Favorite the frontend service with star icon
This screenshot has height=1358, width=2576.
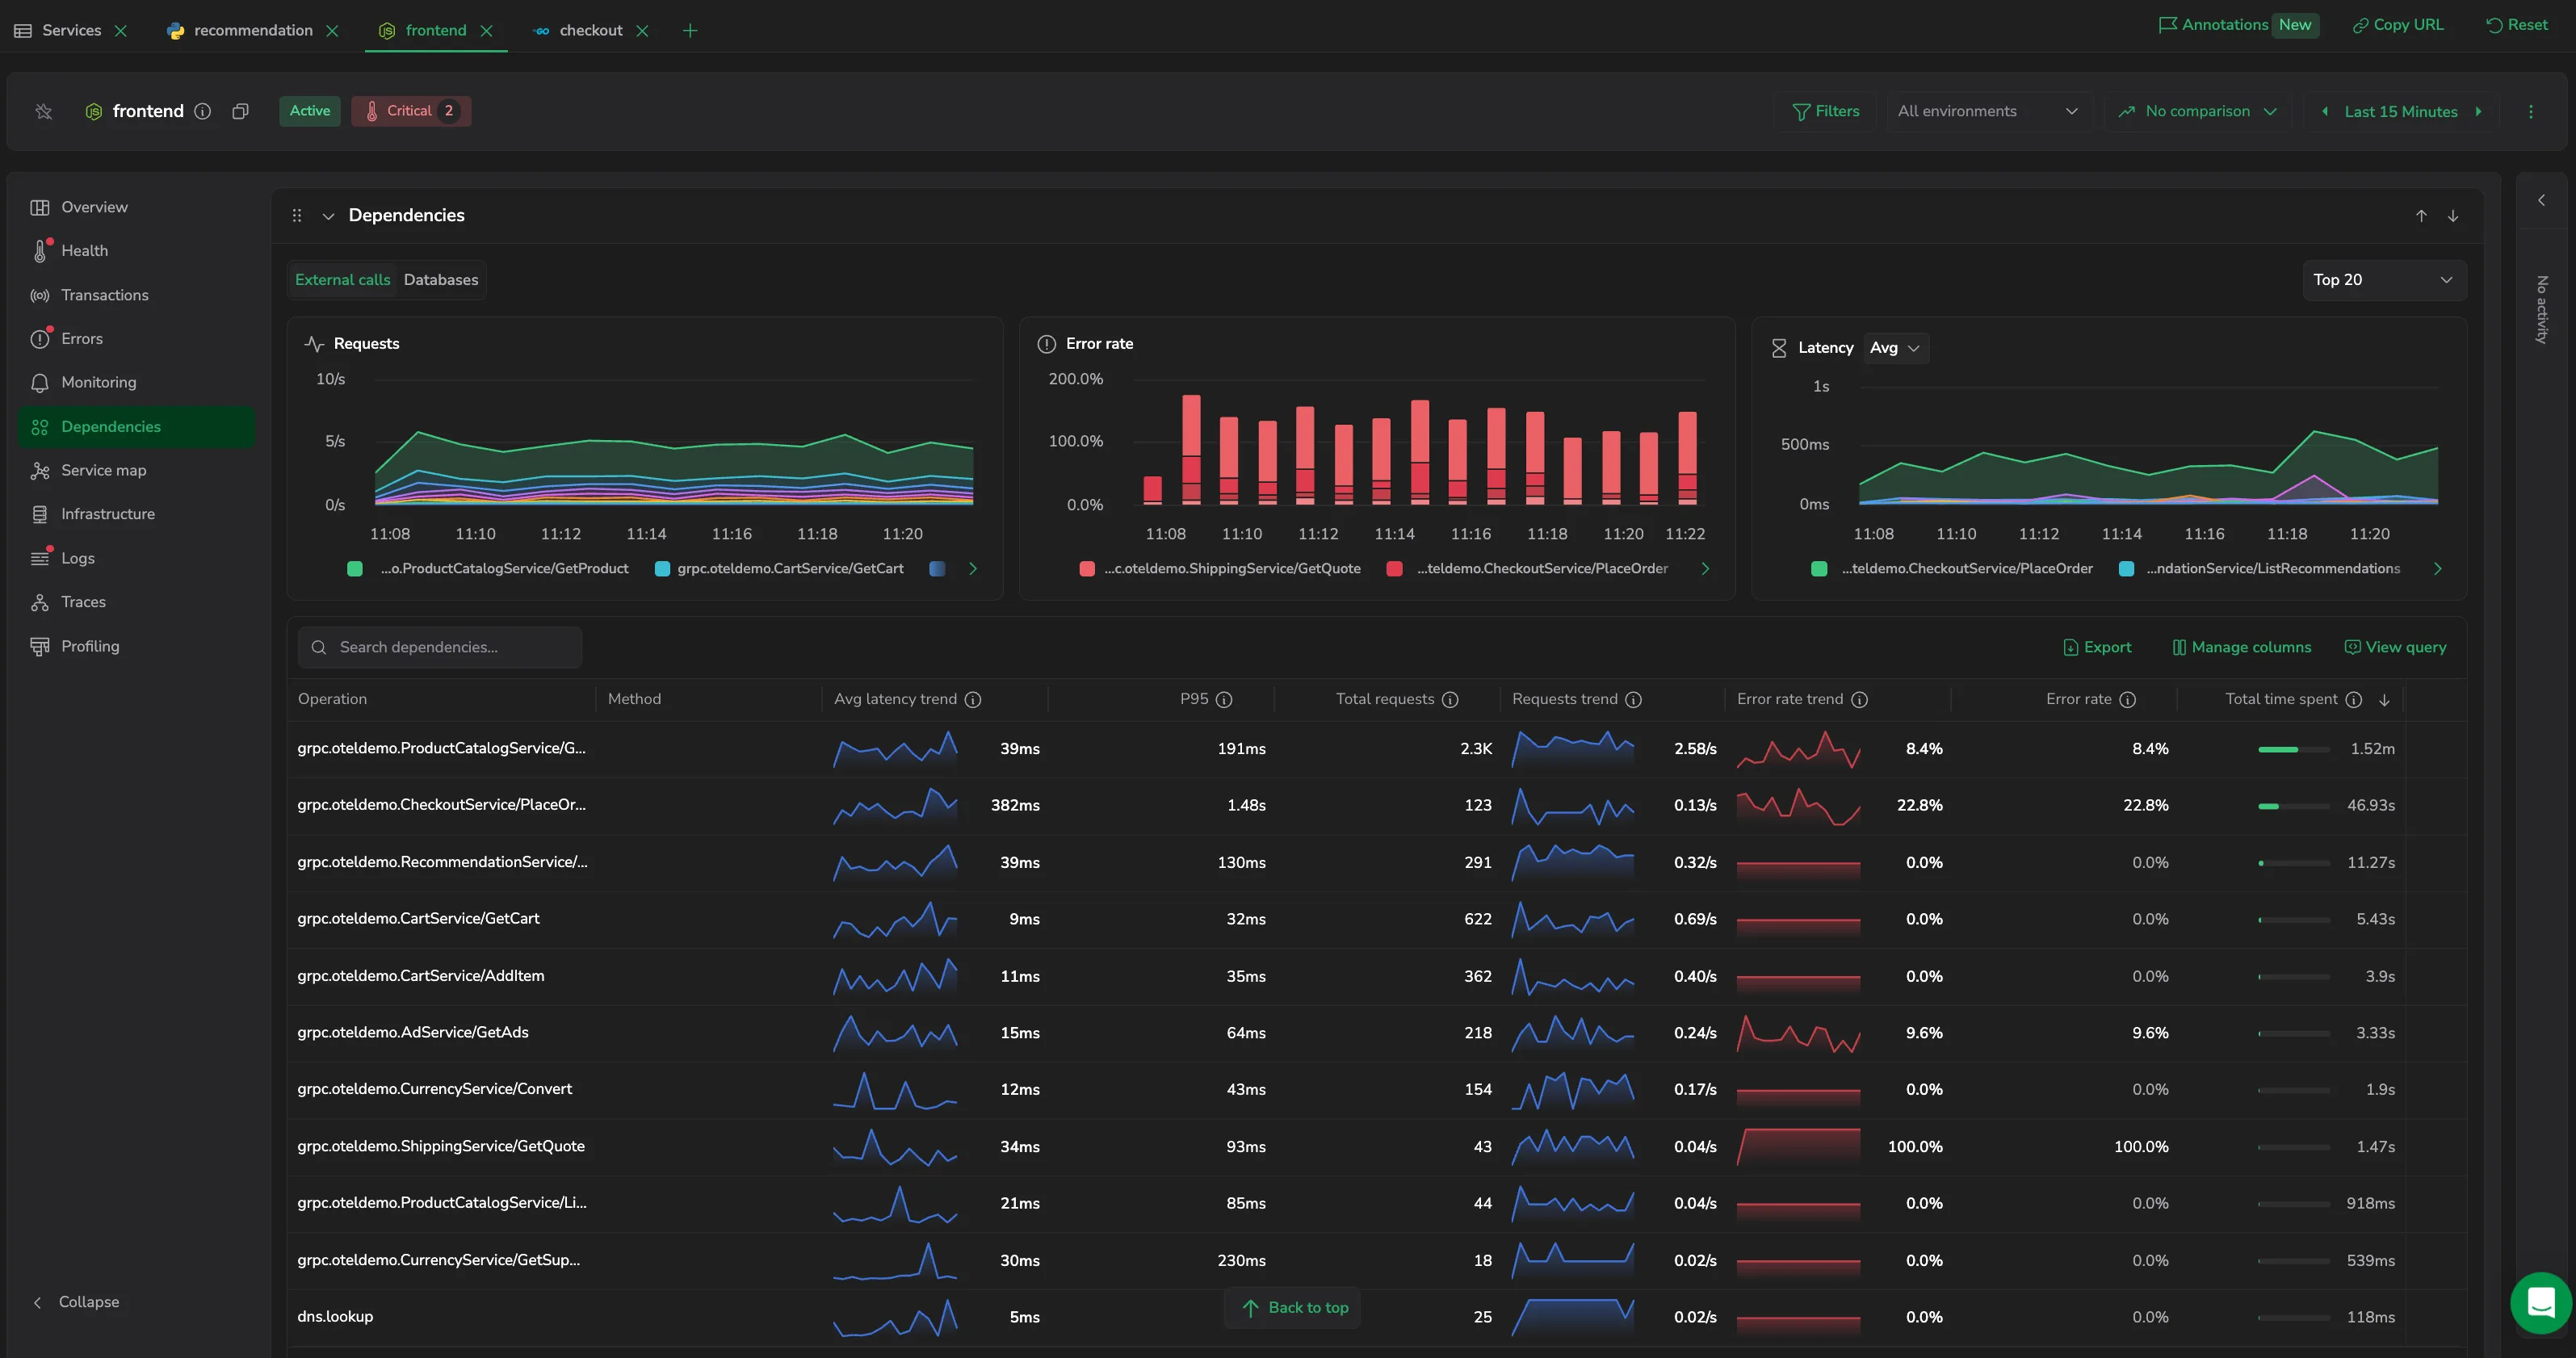[x=44, y=111]
